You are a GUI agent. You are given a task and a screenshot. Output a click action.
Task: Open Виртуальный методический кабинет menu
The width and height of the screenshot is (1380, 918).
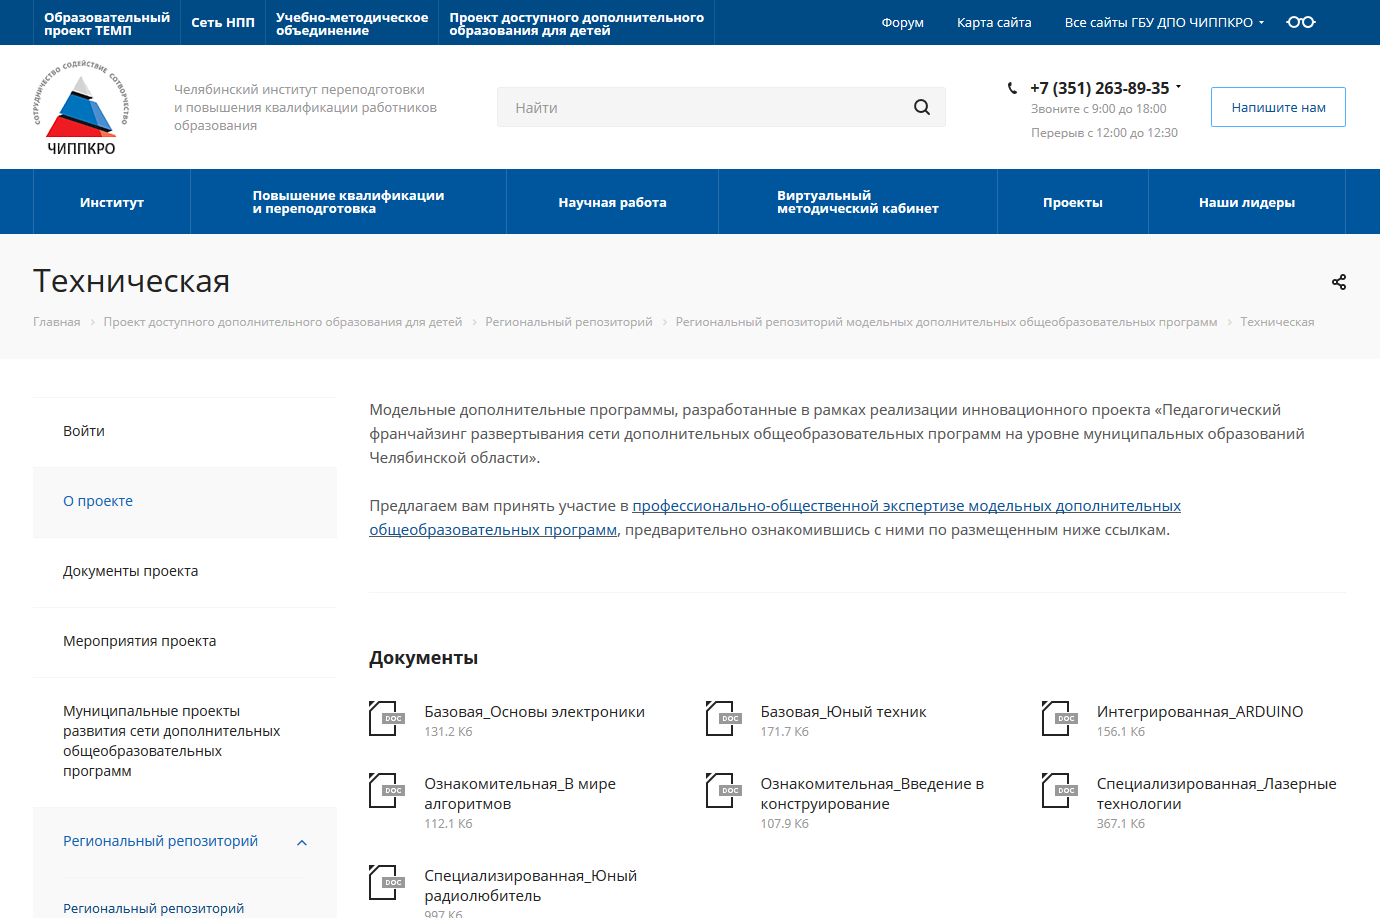(858, 202)
